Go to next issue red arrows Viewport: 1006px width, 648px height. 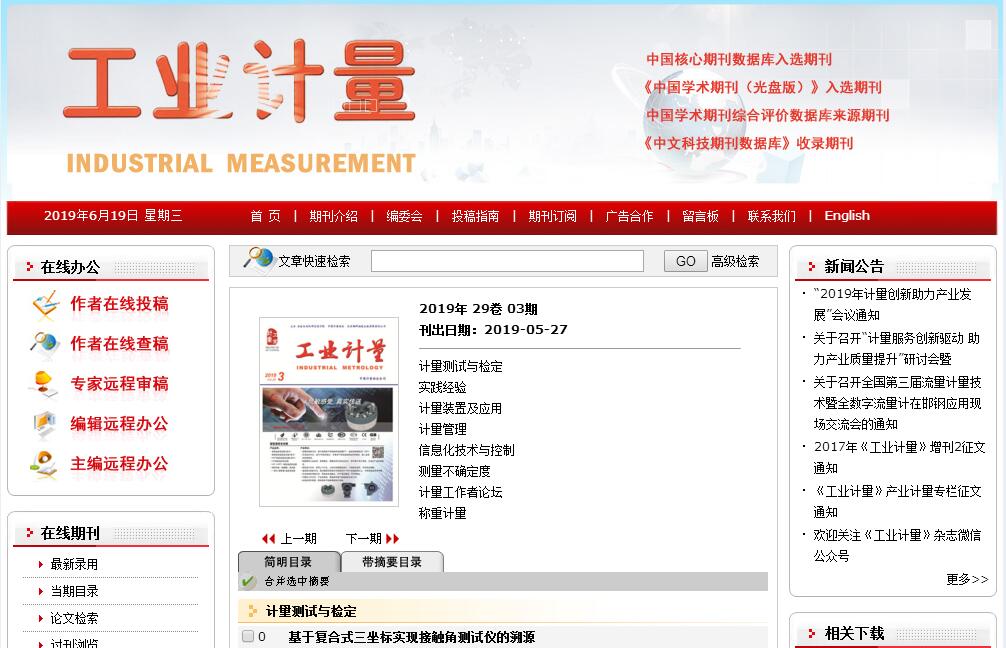393,539
